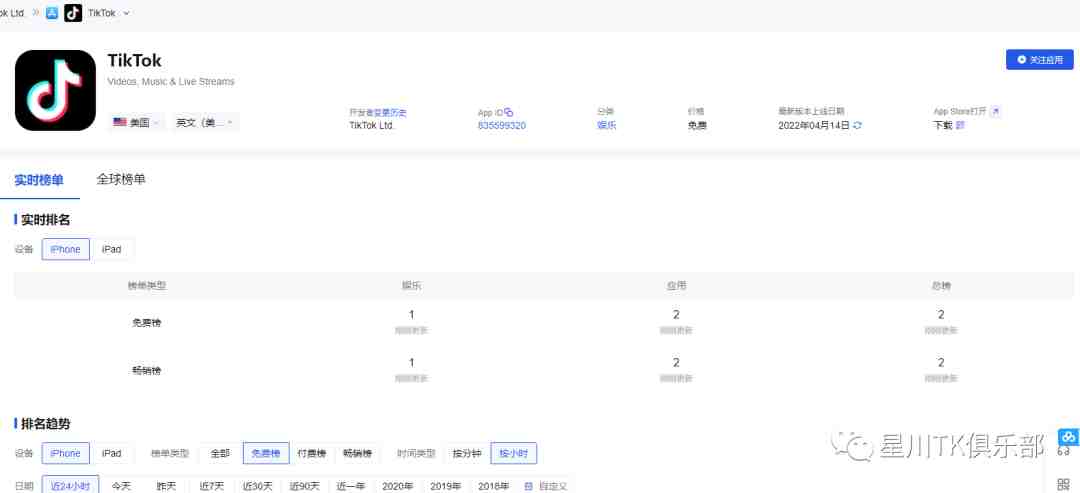Click the 免费榜 row label in ranking table
This screenshot has height=493, width=1080.
[x=147, y=322]
